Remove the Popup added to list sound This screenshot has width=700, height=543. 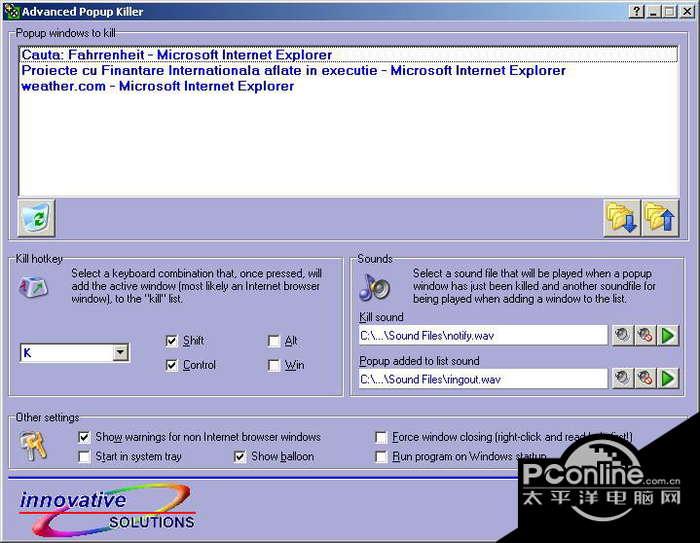click(645, 379)
